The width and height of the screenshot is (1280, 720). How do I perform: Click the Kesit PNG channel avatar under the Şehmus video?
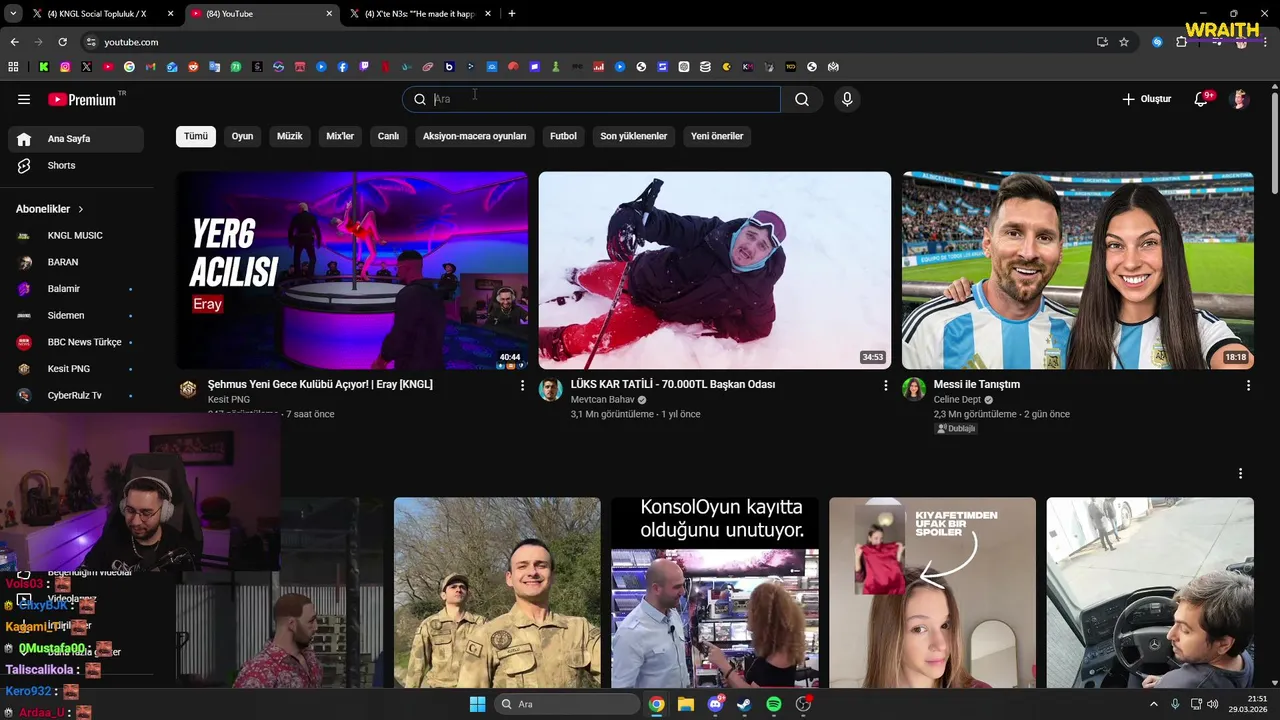click(188, 389)
